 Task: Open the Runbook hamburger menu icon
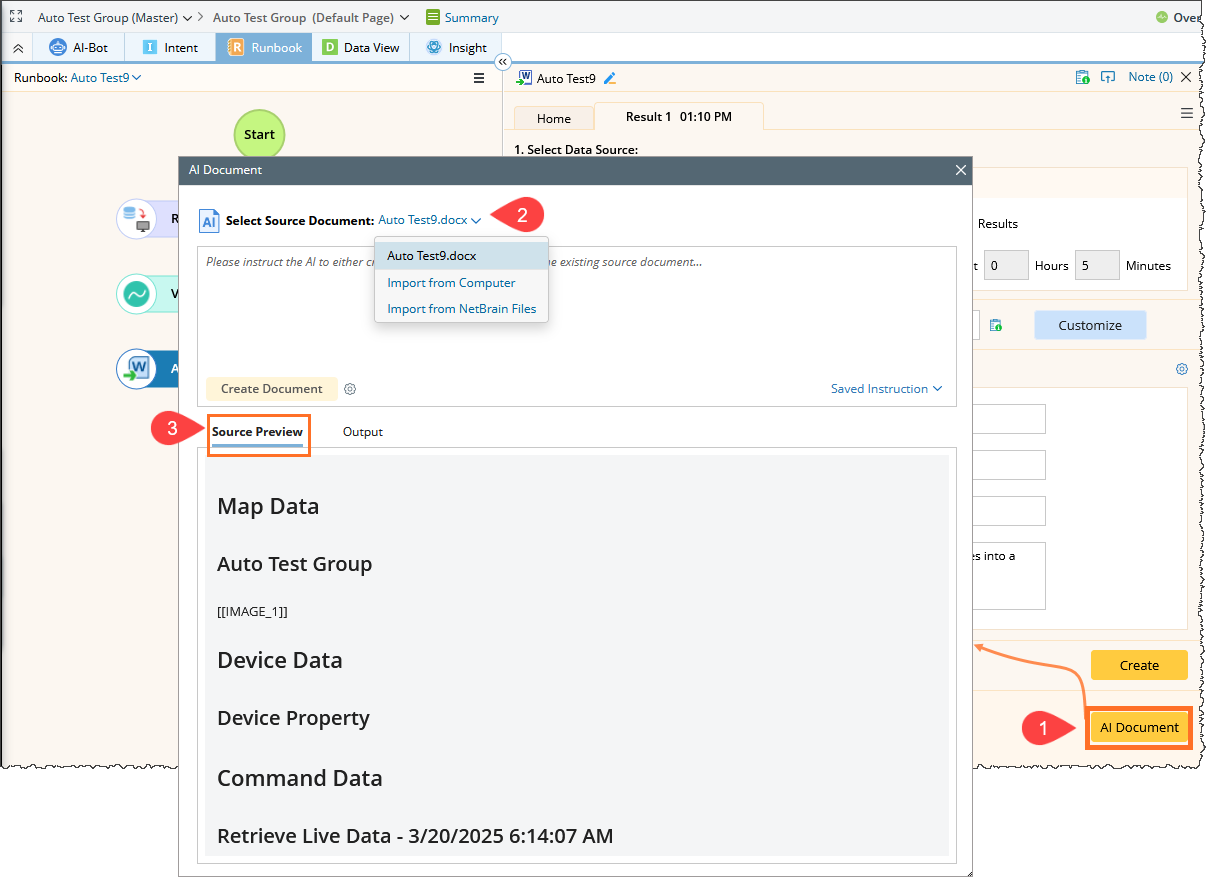pyautogui.click(x=479, y=78)
